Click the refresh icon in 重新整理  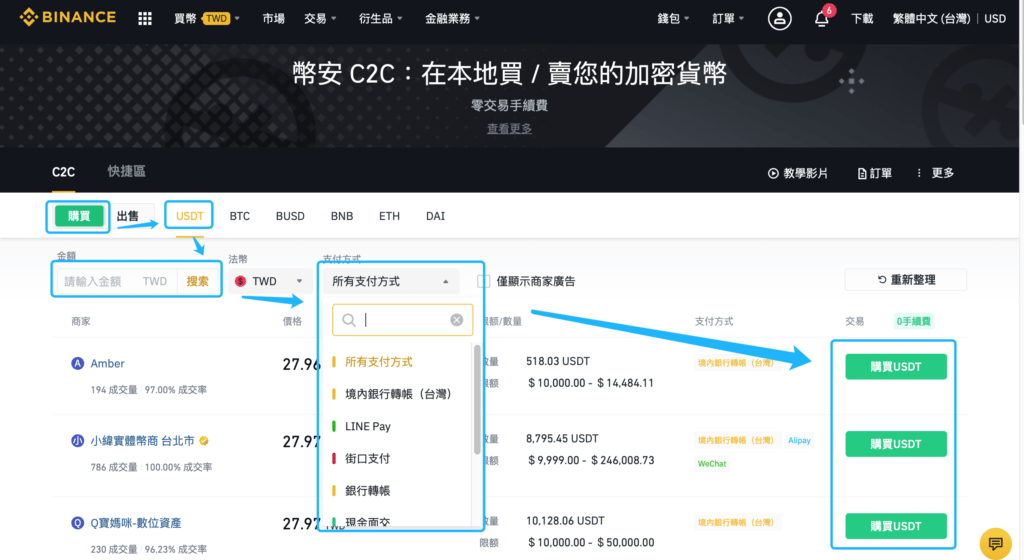coord(882,279)
